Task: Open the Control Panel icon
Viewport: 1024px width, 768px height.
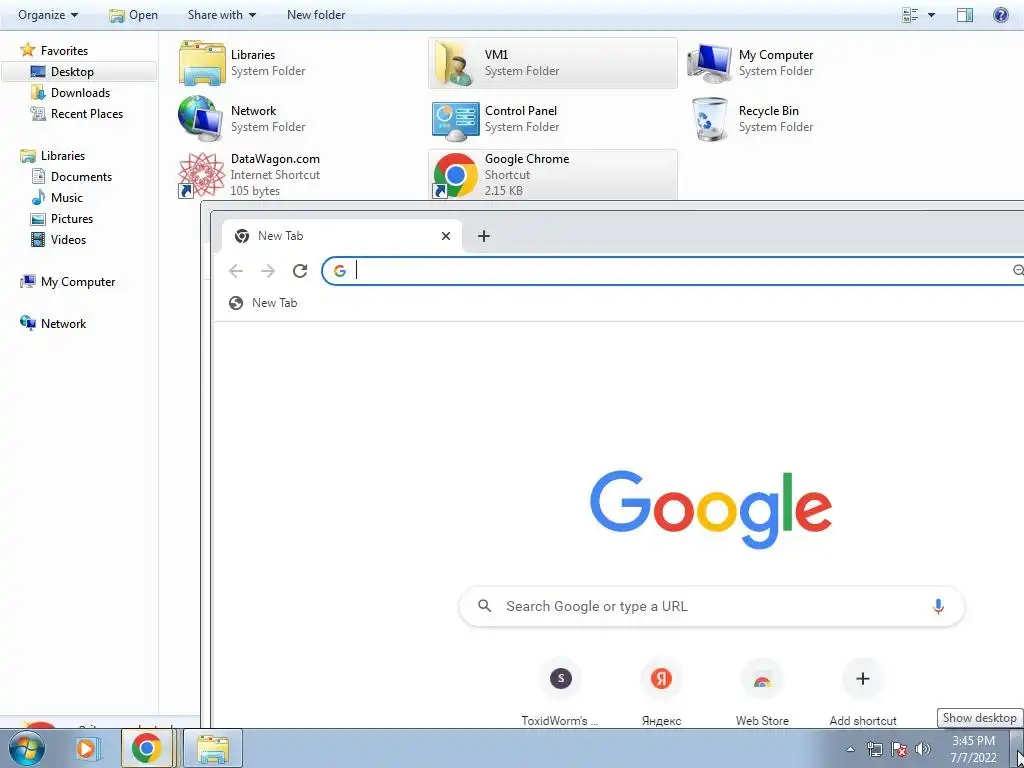Action: click(455, 120)
